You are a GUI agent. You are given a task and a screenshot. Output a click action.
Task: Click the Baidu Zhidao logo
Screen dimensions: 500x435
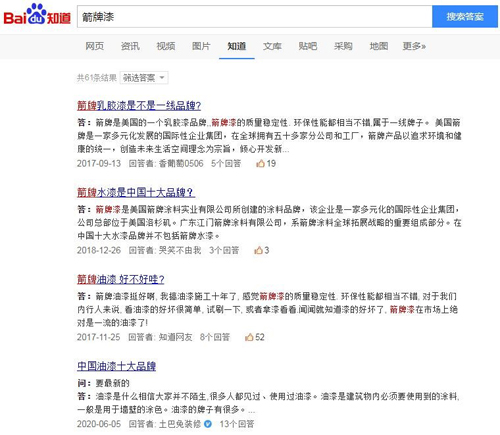tap(37, 15)
